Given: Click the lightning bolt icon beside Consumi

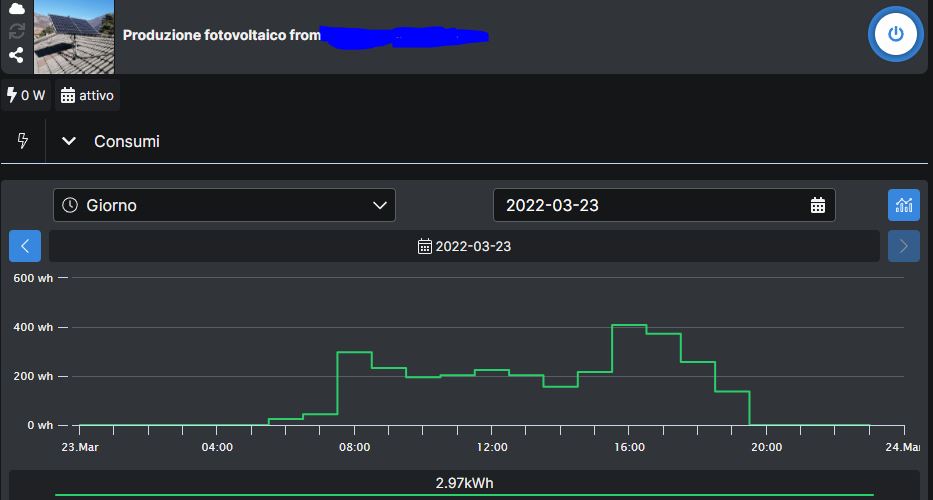Looking at the screenshot, I should [x=23, y=141].
